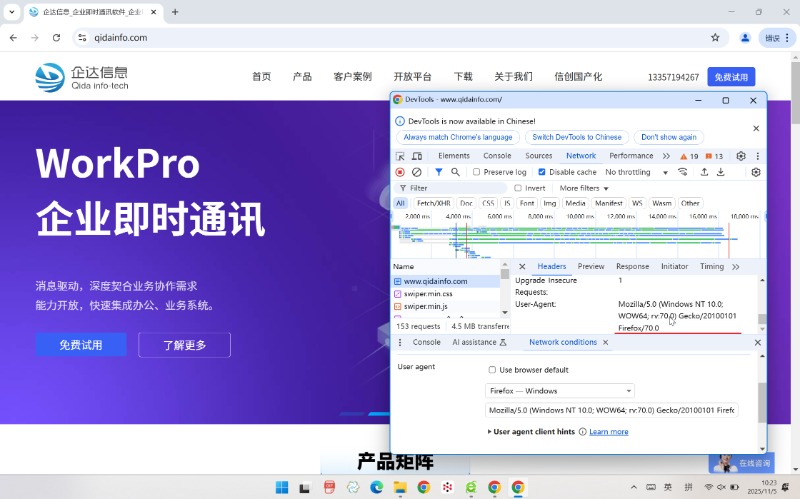Viewport: 800px width, 499px height.
Task: Open DevTools settings gear icon
Action: 741,156
